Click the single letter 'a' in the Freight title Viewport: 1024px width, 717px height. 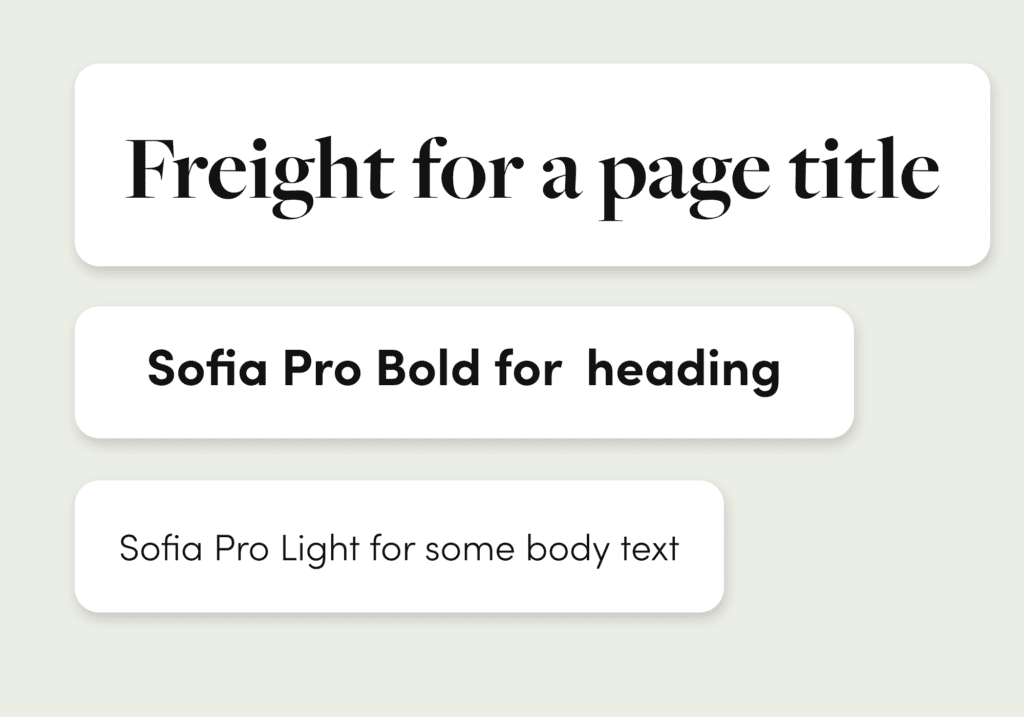tap(562, 178)
